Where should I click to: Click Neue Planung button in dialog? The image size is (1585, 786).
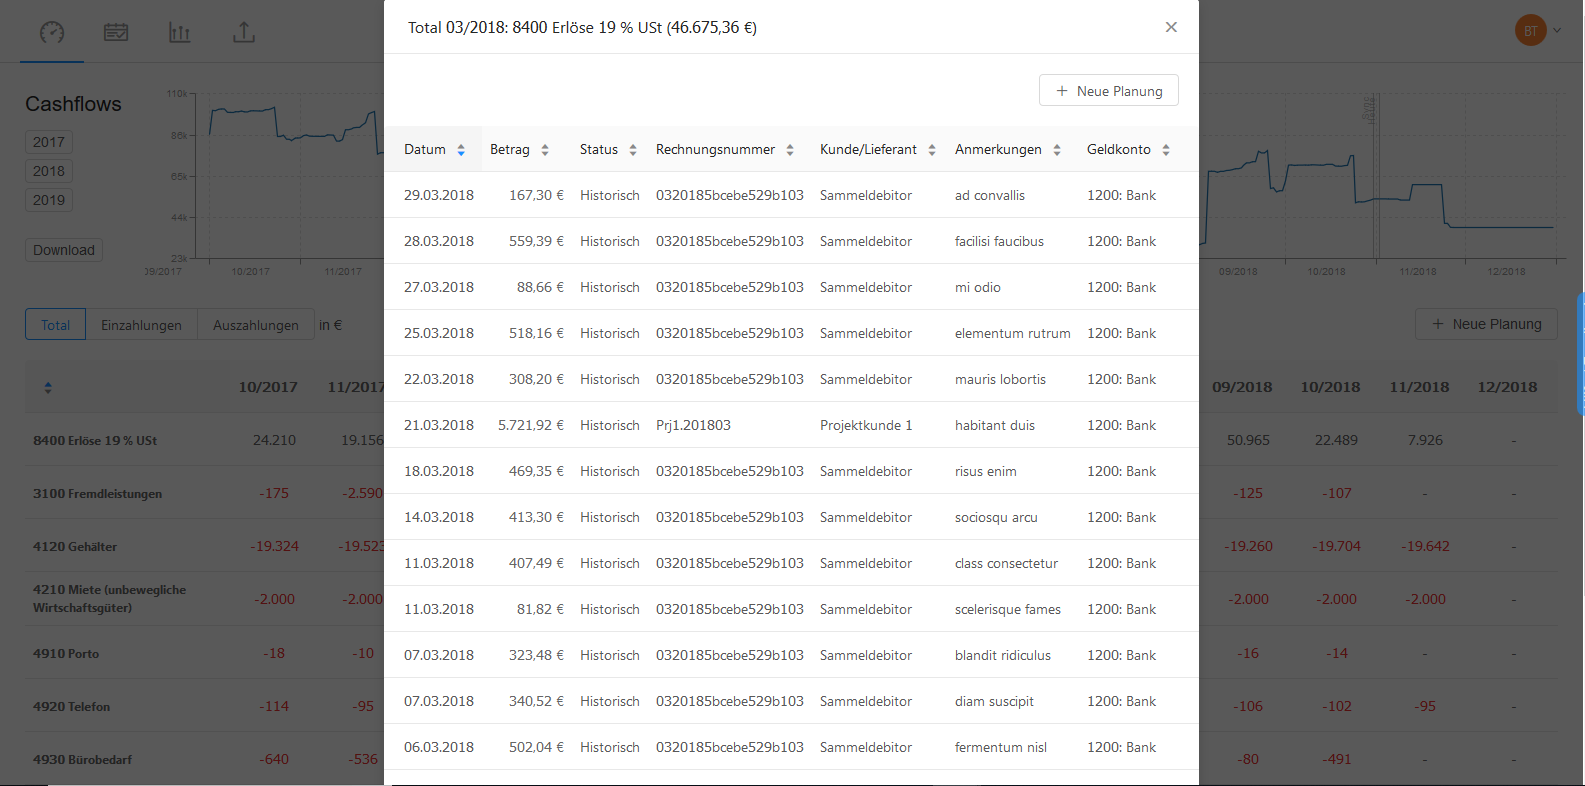pos(1108,90)
